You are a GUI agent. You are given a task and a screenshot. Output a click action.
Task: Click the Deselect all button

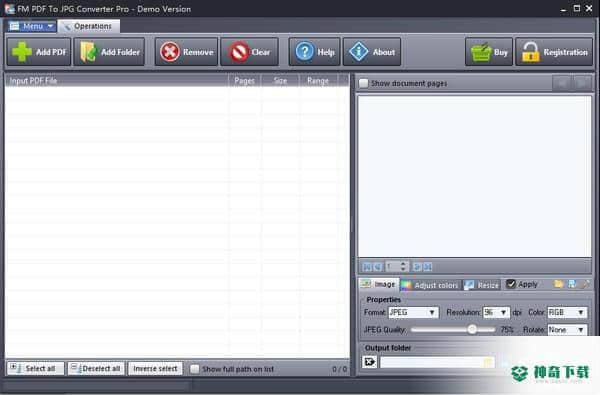(96, 369)
